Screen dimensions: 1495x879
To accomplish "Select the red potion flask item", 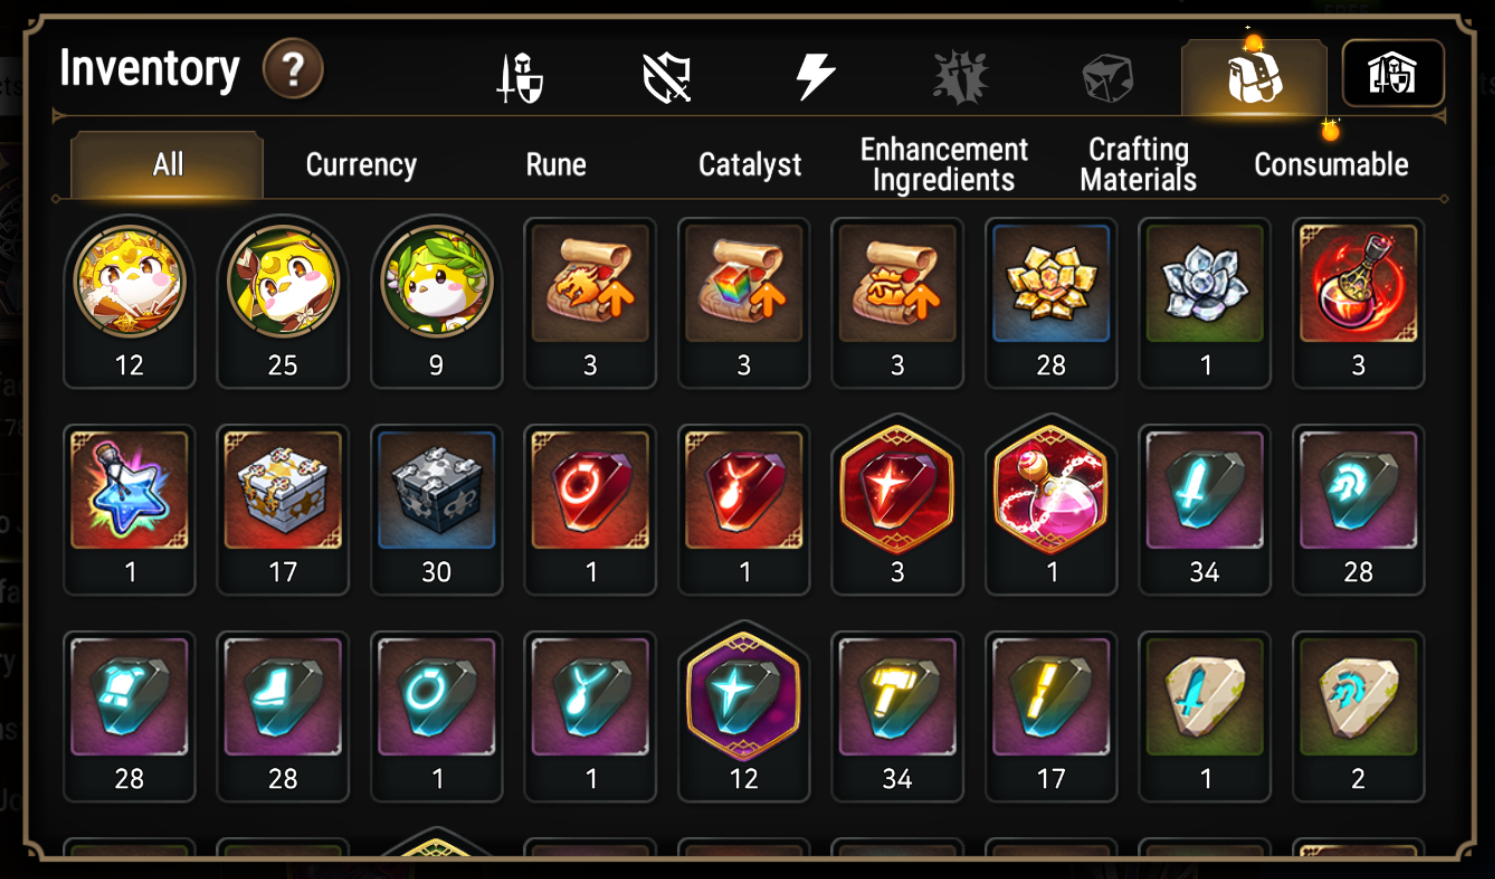I will tap(1358, 303).
